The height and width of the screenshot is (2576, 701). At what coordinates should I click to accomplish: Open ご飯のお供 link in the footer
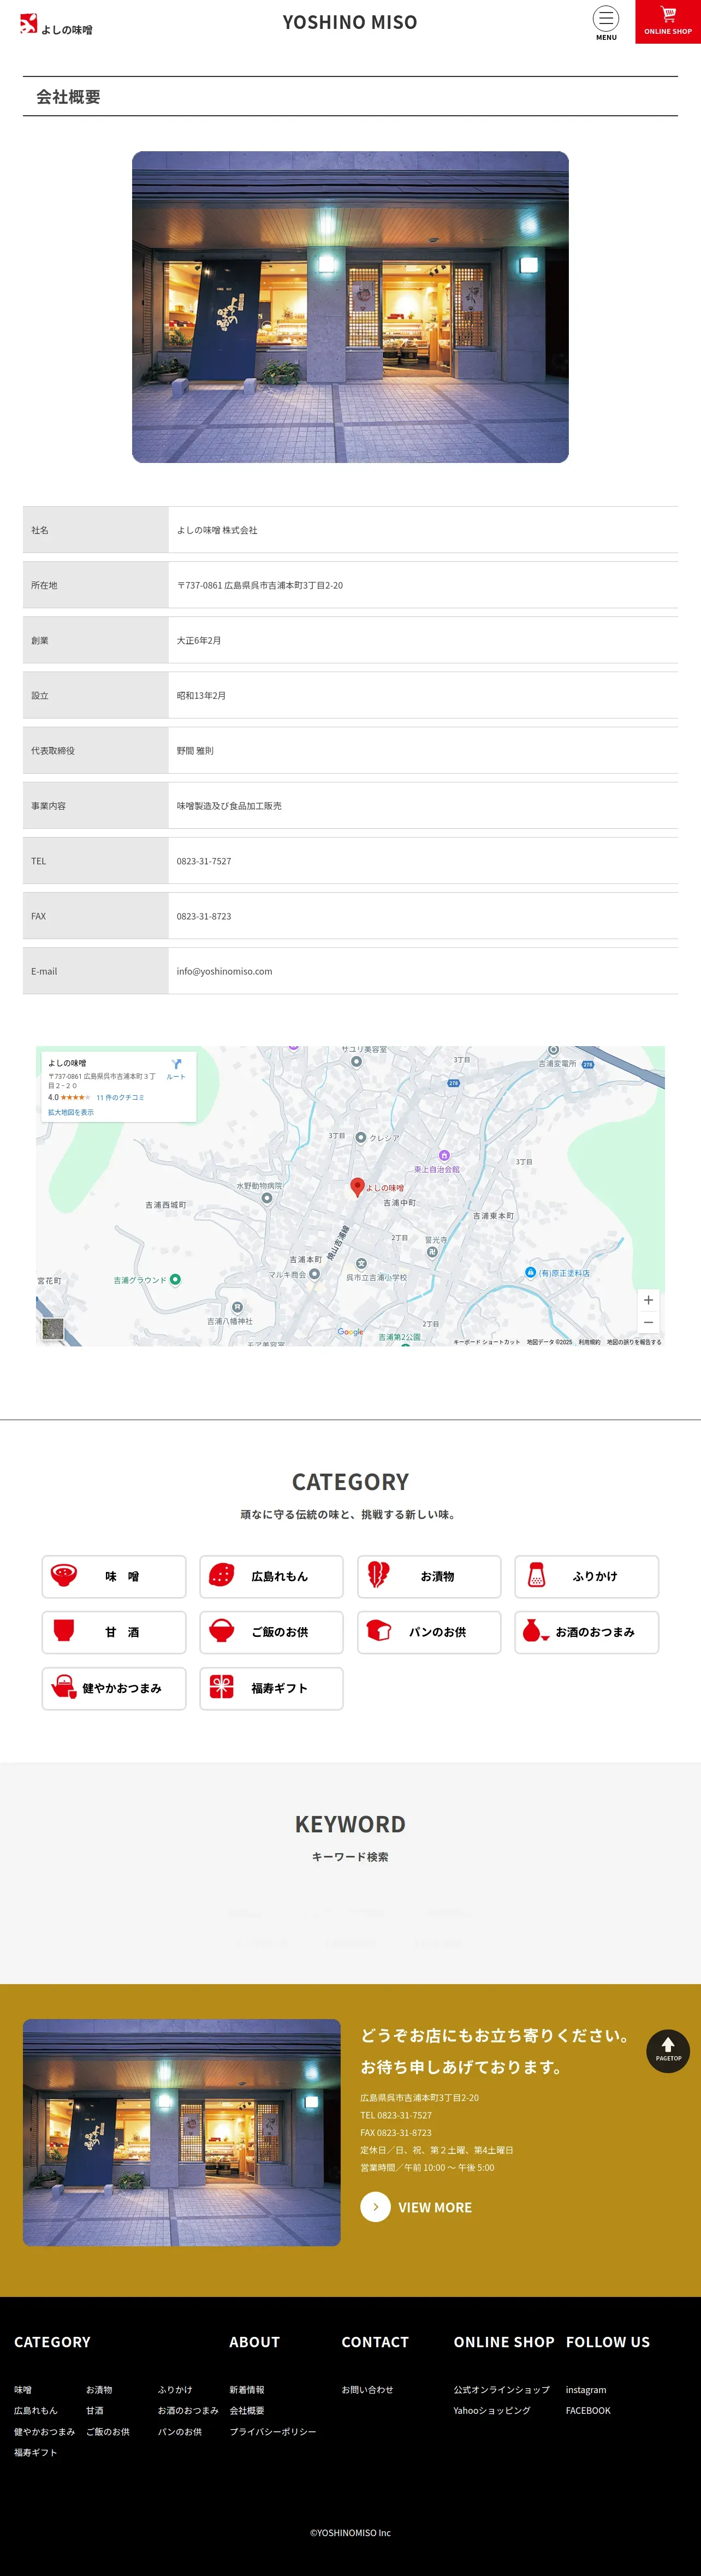pos(108,2431)
